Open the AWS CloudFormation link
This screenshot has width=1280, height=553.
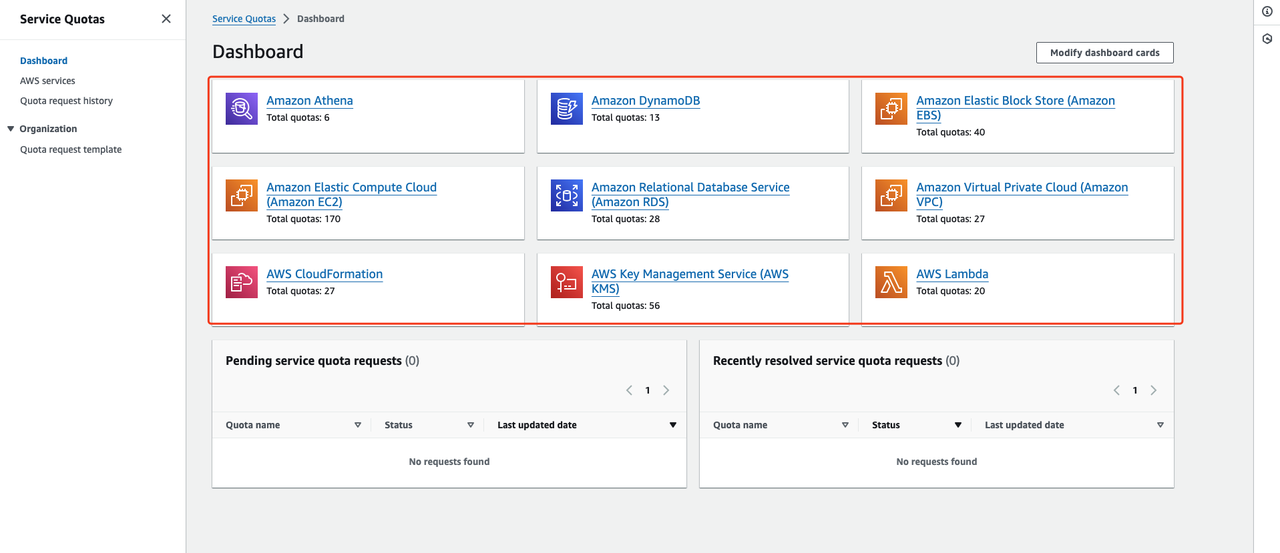(325, 274)
